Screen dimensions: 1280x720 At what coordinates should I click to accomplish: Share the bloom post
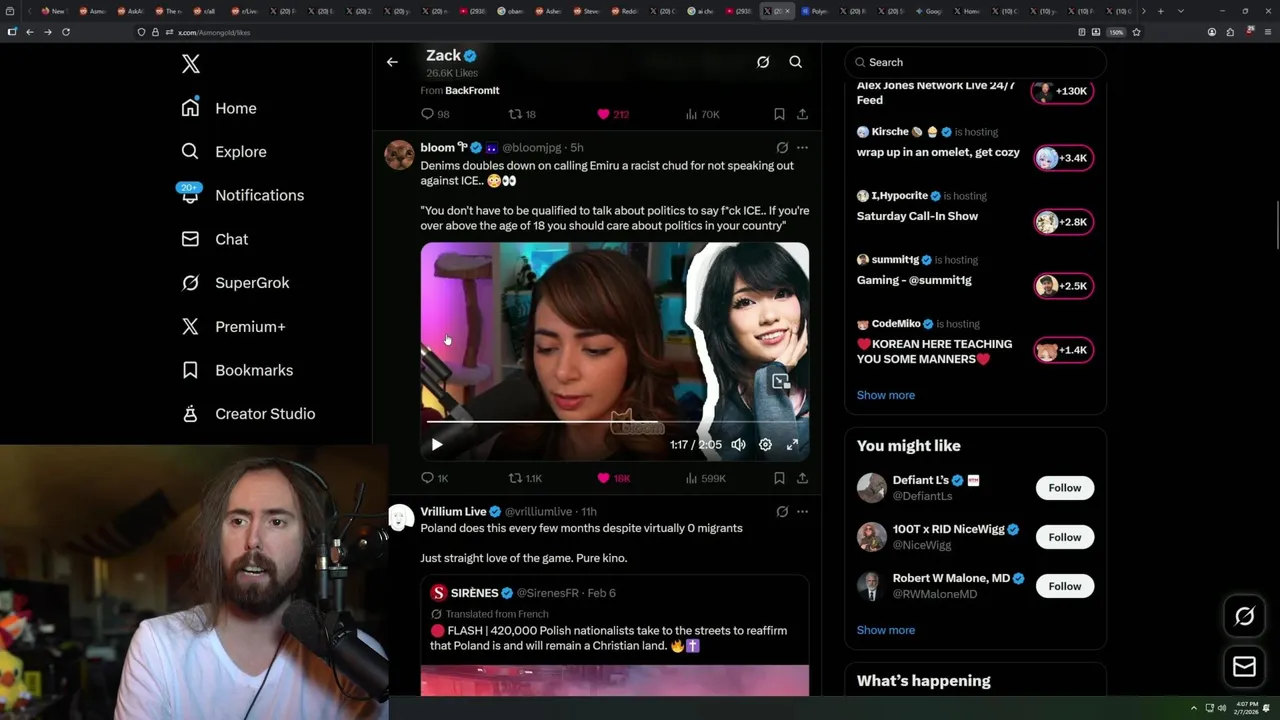[x=802, y=478]
